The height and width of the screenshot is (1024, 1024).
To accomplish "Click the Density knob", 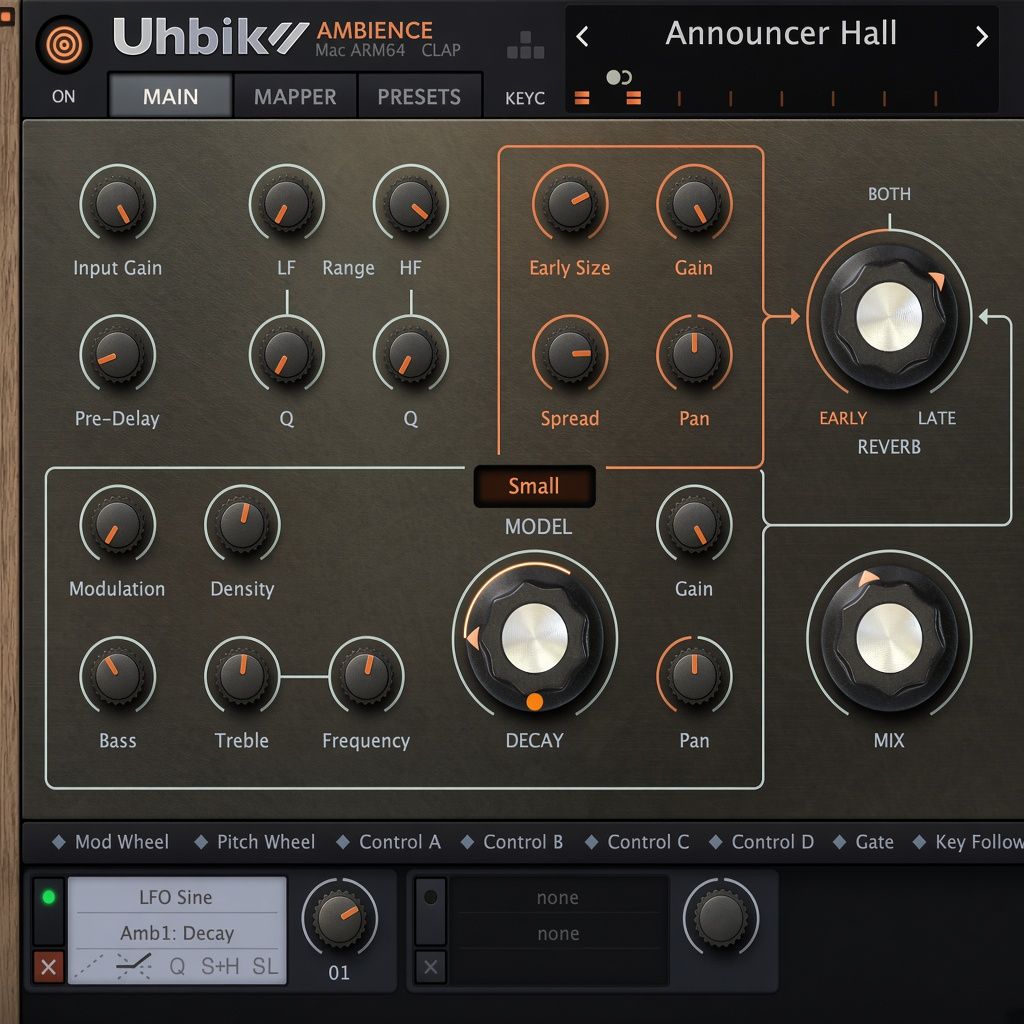I will click(x=242, y=524).
